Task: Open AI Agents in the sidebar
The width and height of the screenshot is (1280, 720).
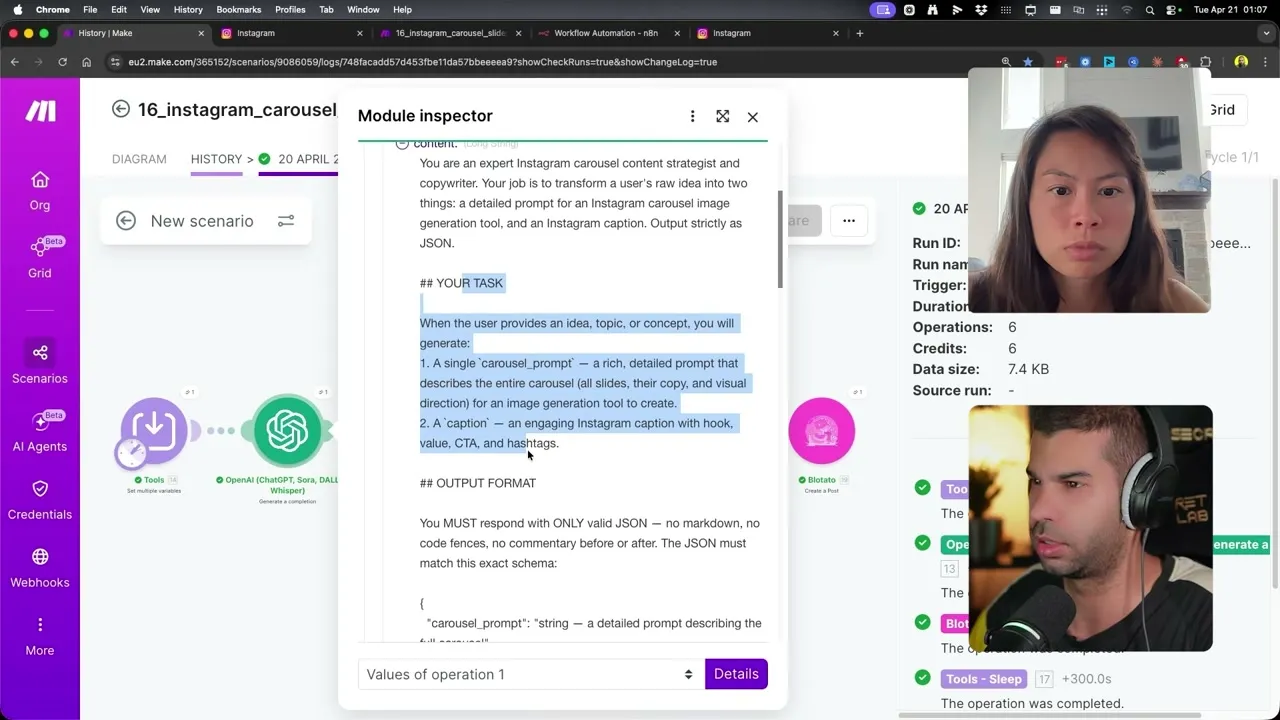Action: pos(40,431)
